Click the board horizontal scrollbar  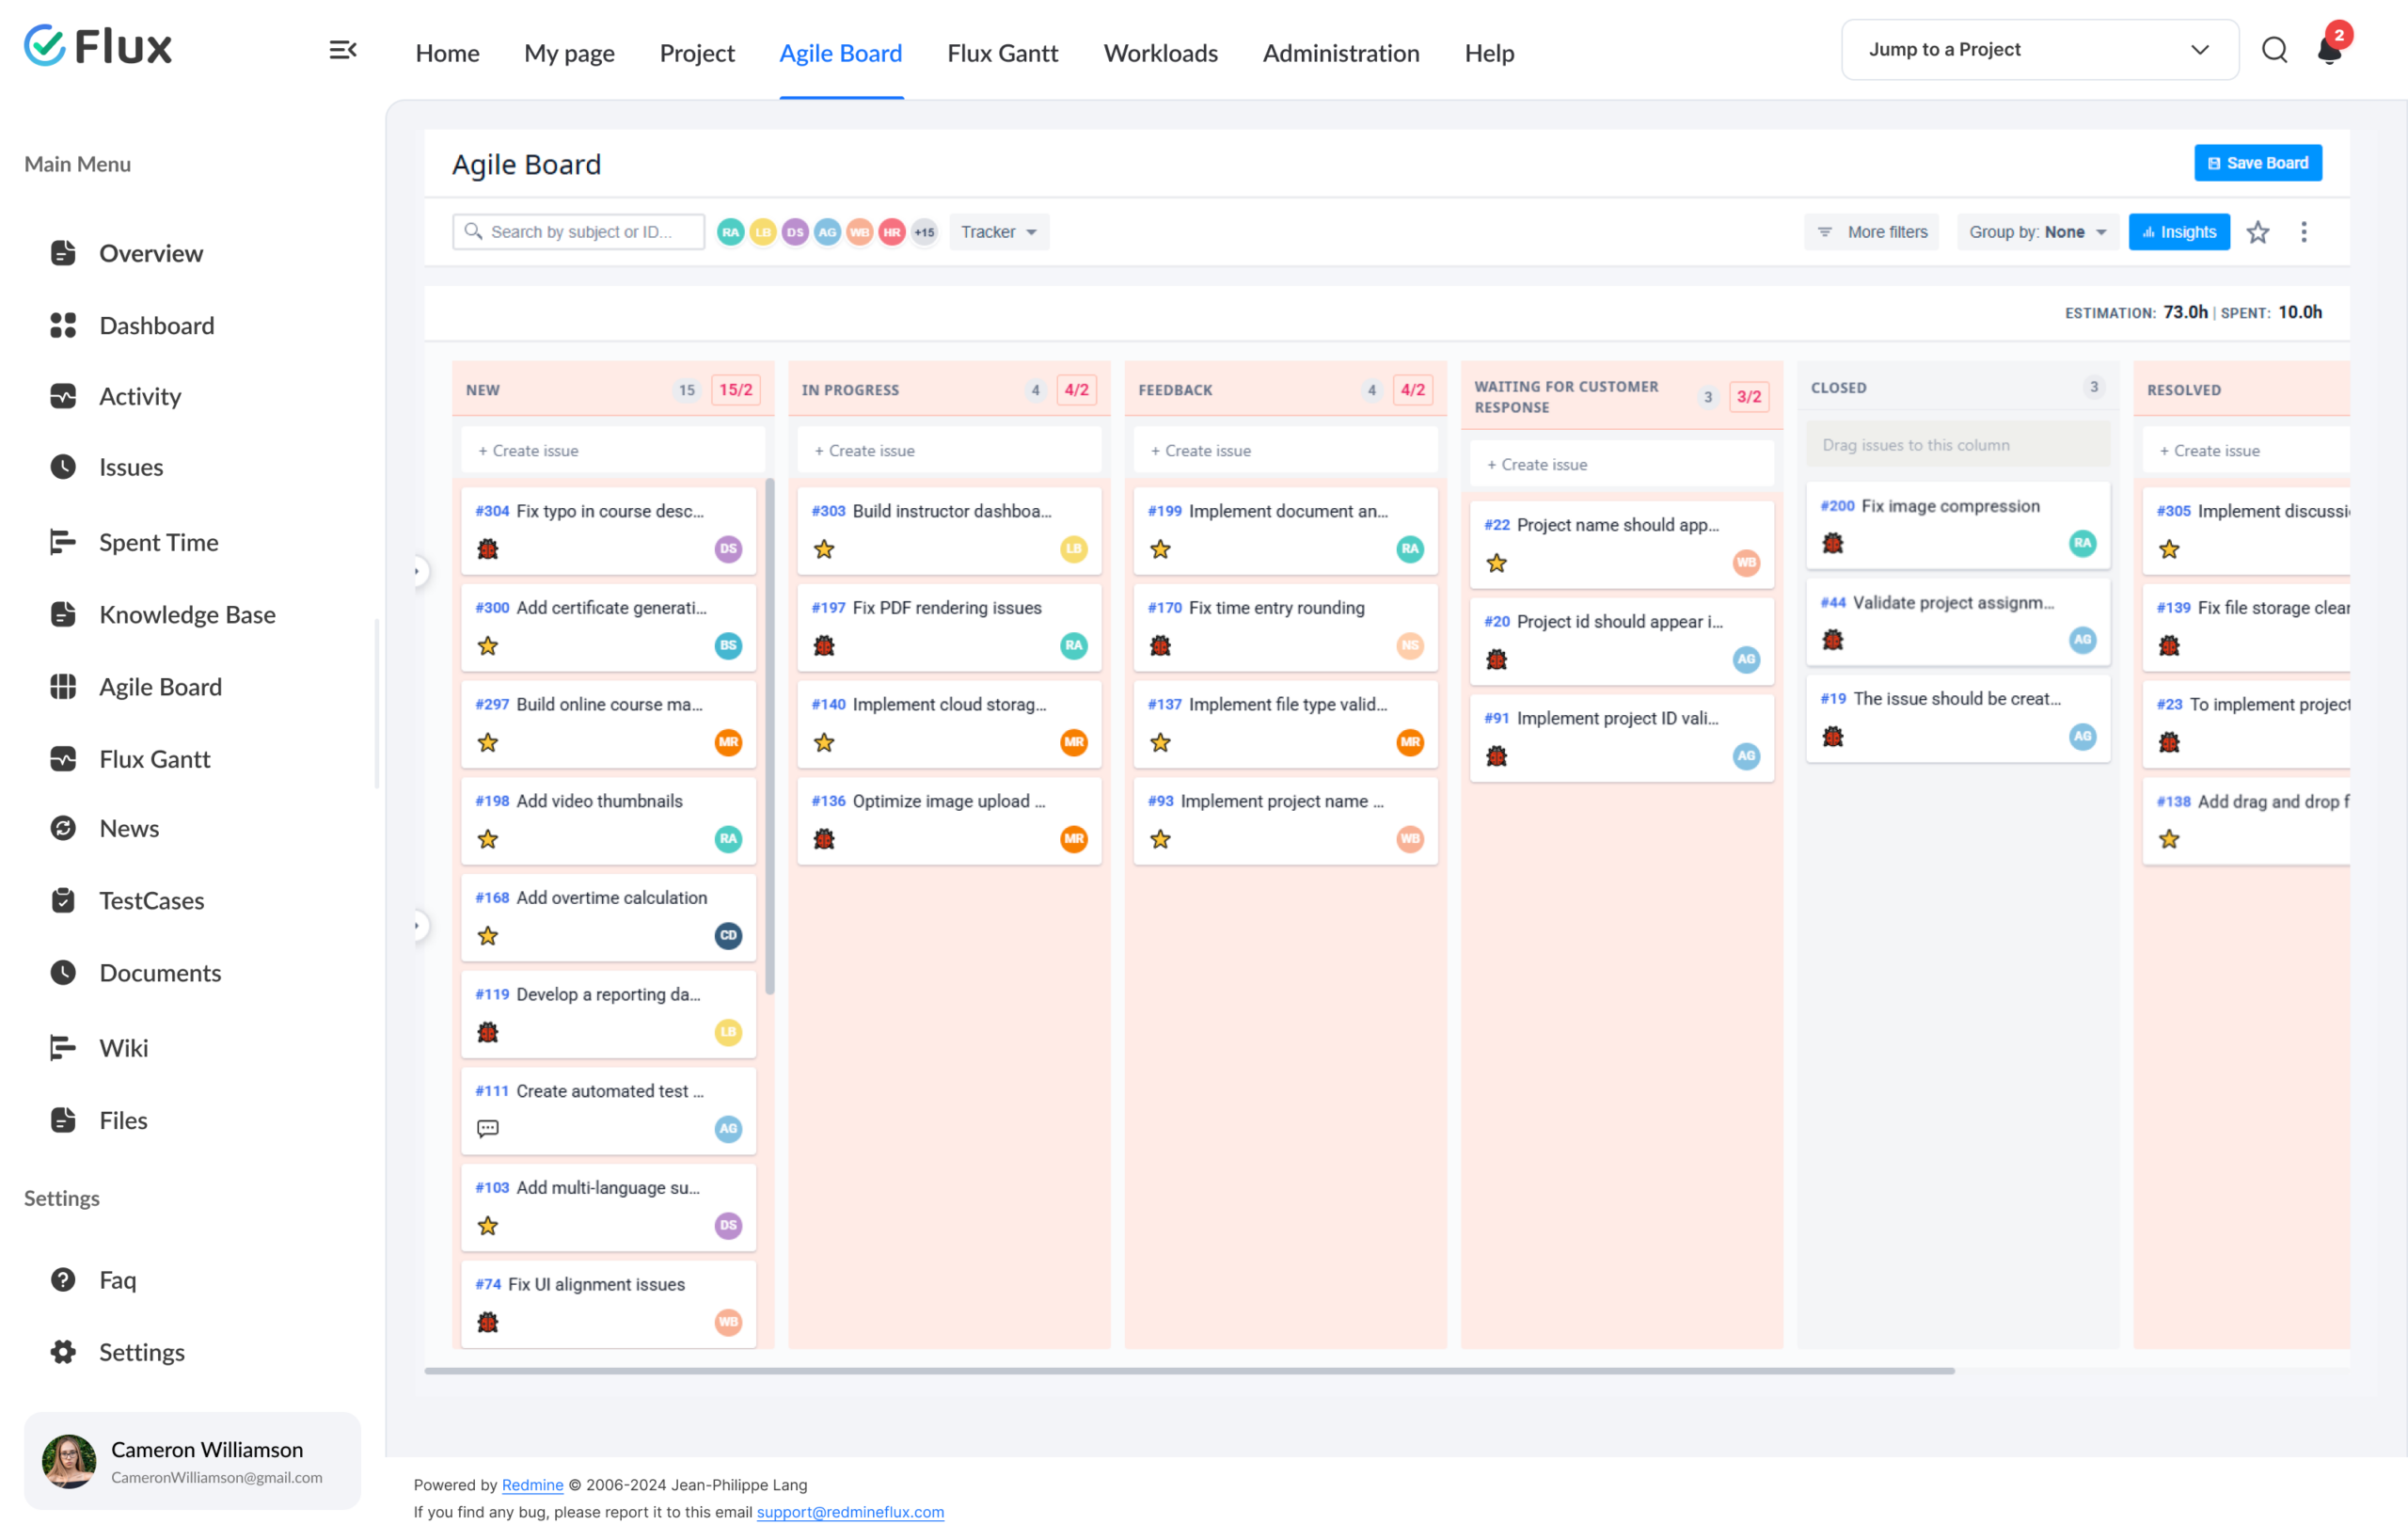pos(1189,1371)
